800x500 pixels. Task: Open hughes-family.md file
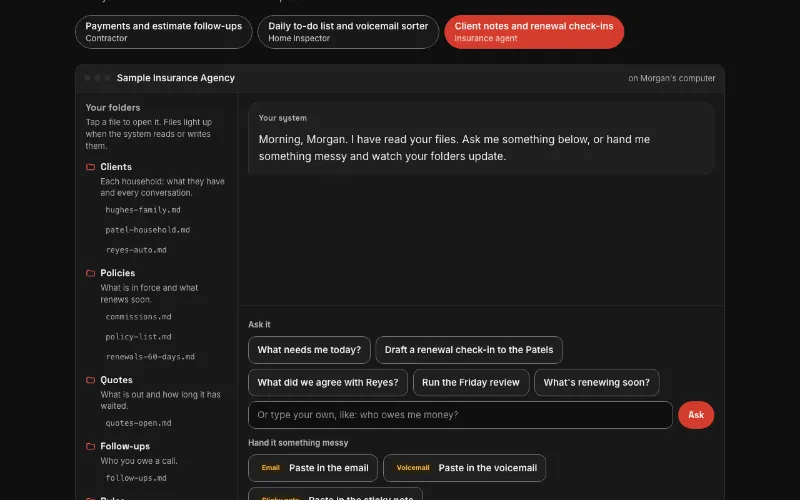tap(143, 210)
